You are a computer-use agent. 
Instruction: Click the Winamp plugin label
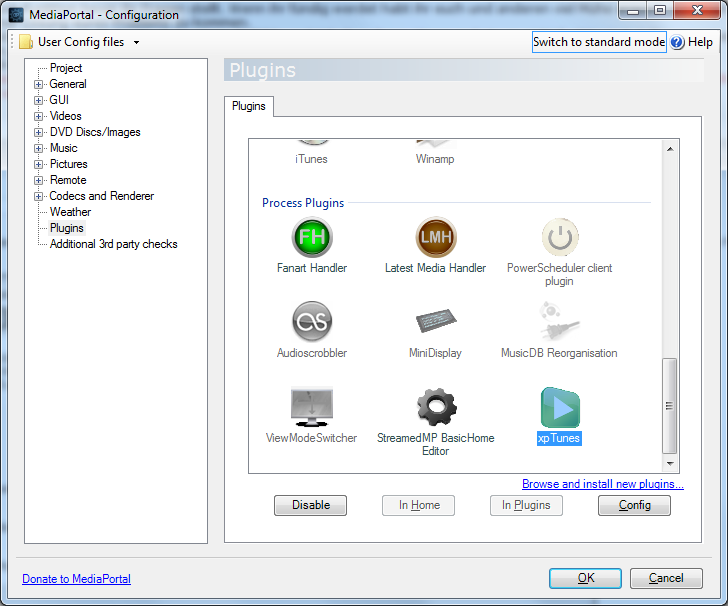pyautogui.click(x=435, y=159)
